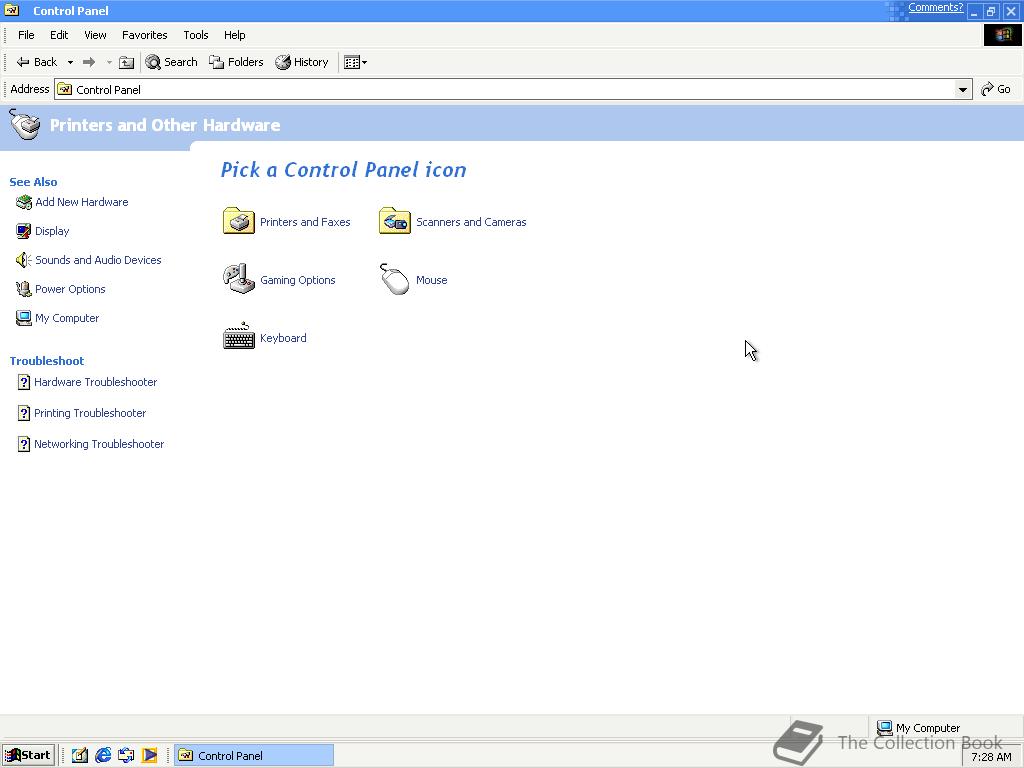Click the Windows flag logo at top right
This screenshot has width=1024, height=768.
pyautogui.click(x=1003, y=35)
